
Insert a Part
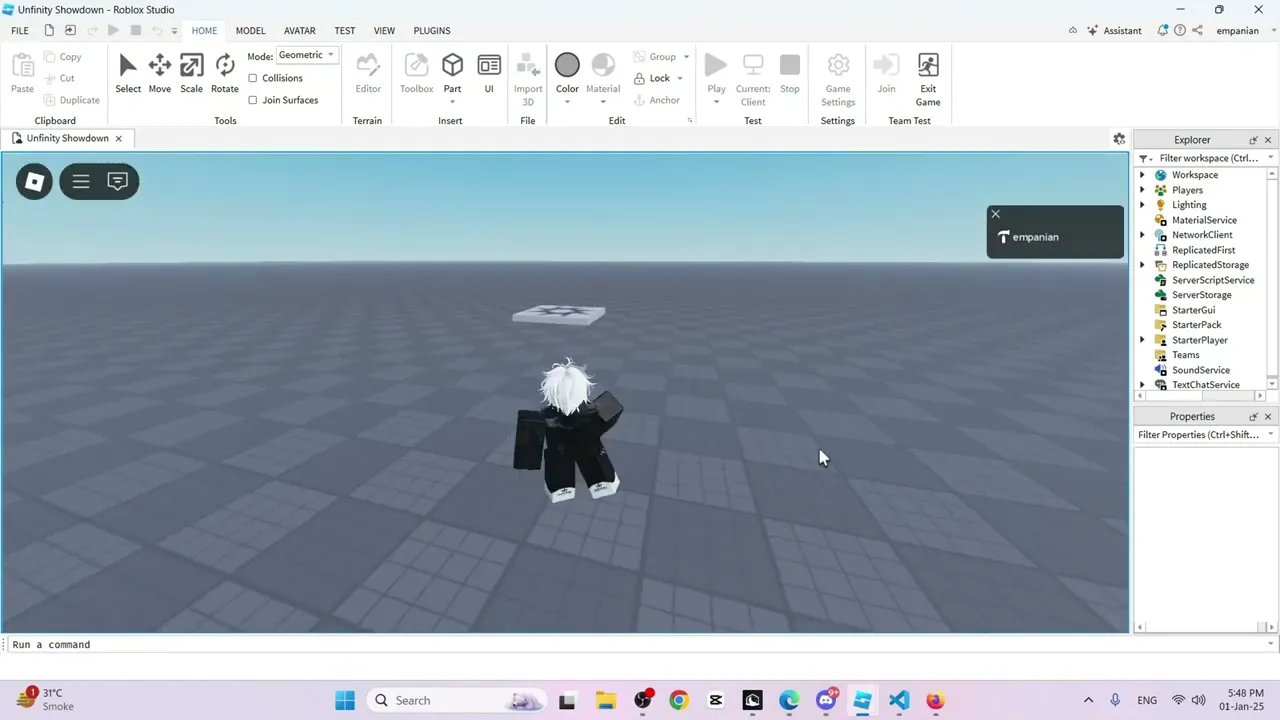point(452,67)
